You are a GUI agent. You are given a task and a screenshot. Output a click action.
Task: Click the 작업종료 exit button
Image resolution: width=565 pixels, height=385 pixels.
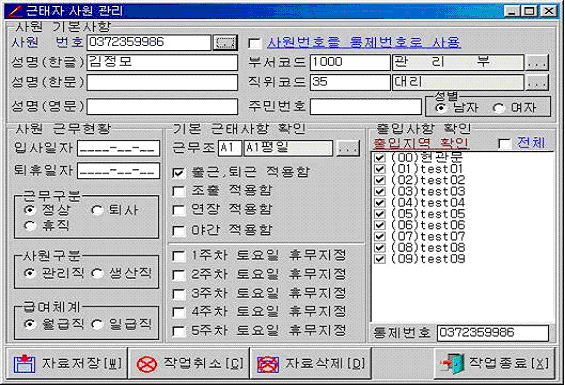pos(494,363)
